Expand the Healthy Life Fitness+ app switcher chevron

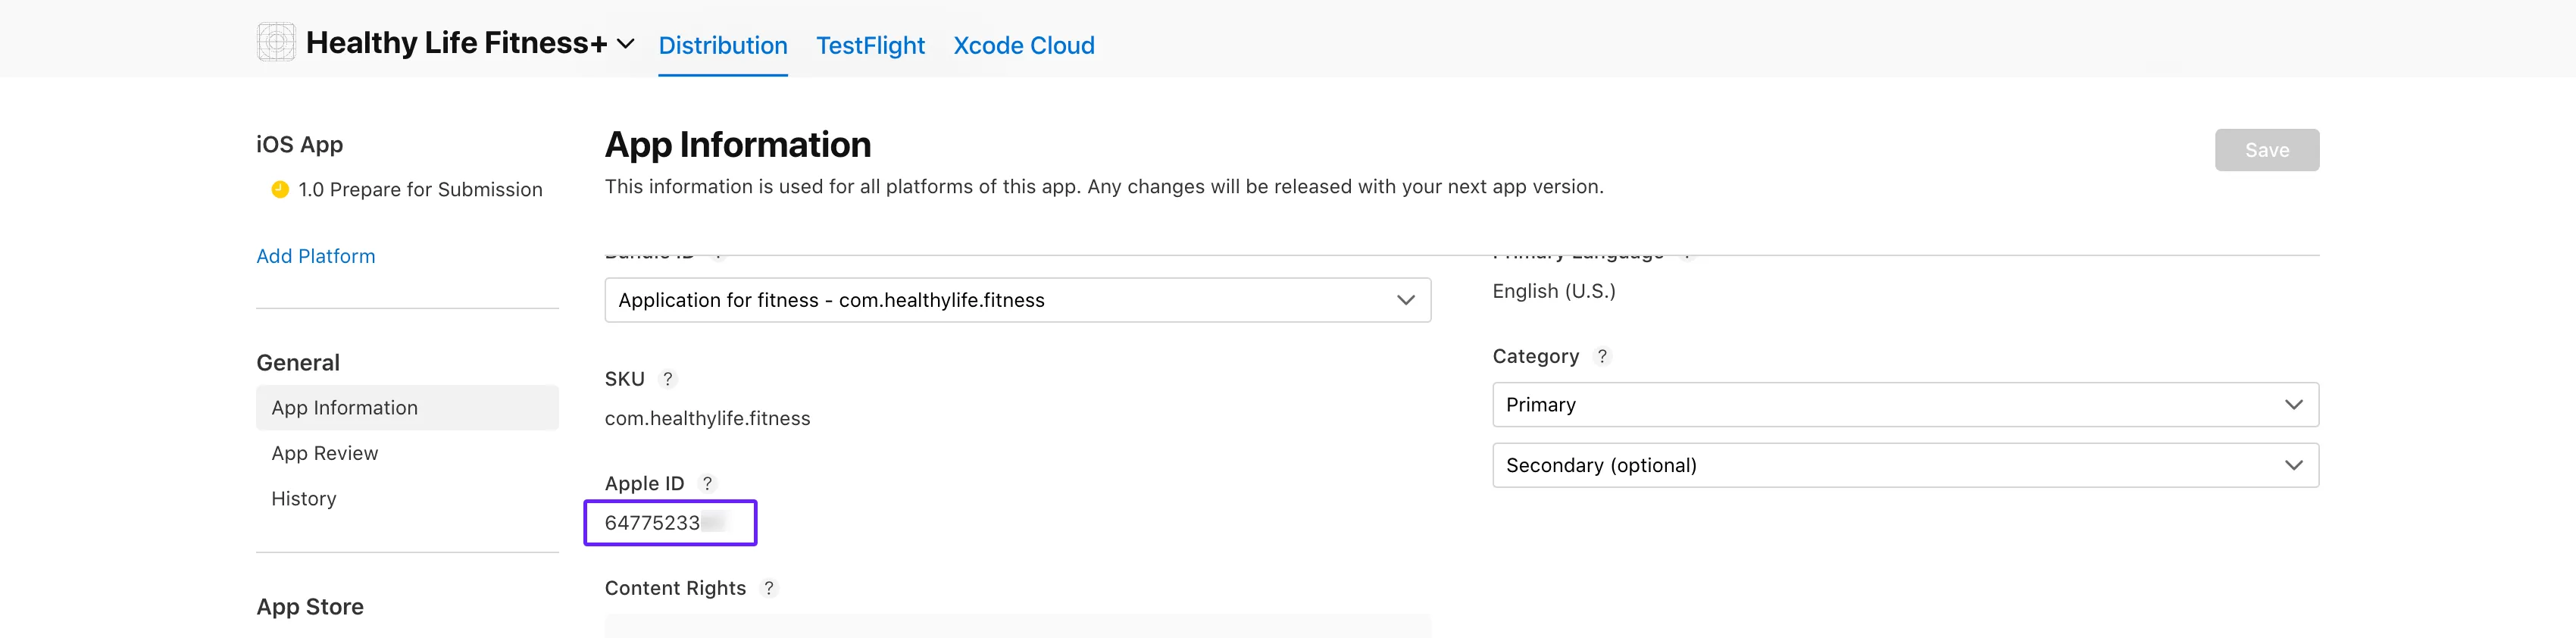tap(626, 44)
